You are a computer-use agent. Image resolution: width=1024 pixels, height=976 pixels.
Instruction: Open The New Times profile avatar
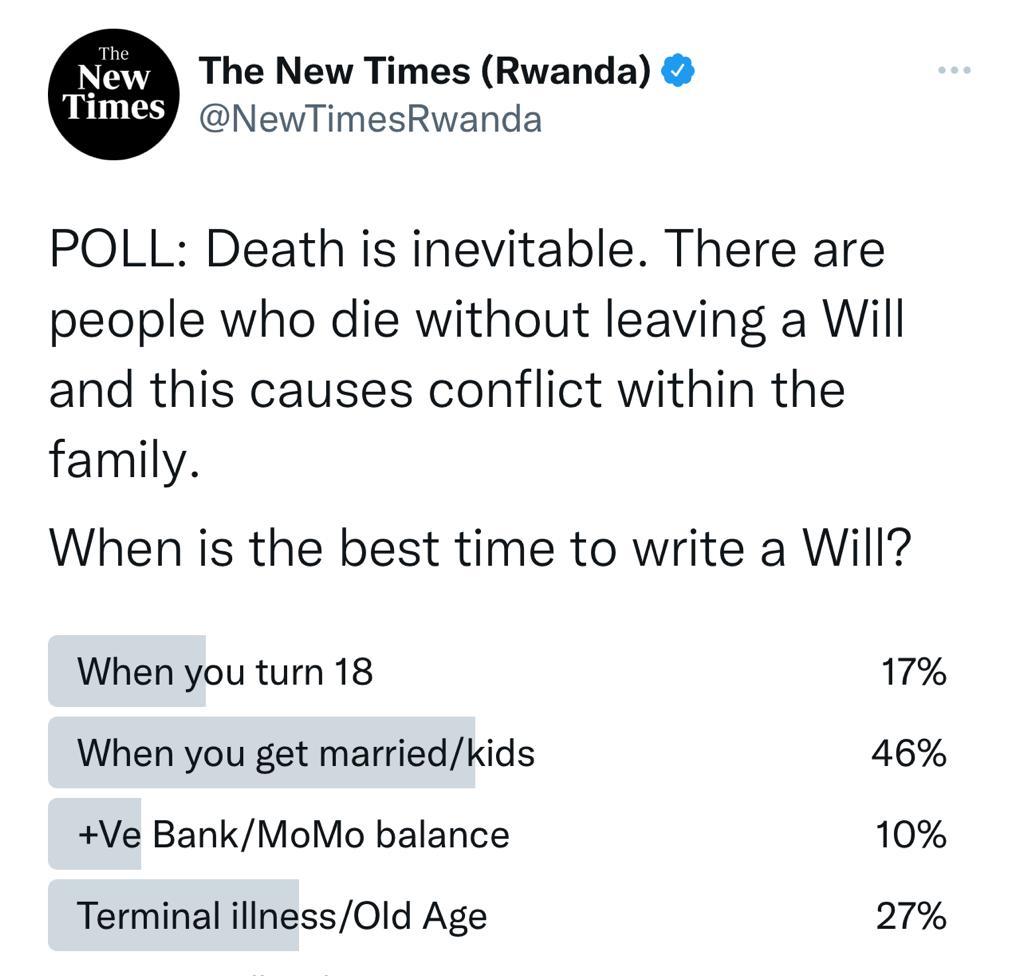[x=112, y=94]
